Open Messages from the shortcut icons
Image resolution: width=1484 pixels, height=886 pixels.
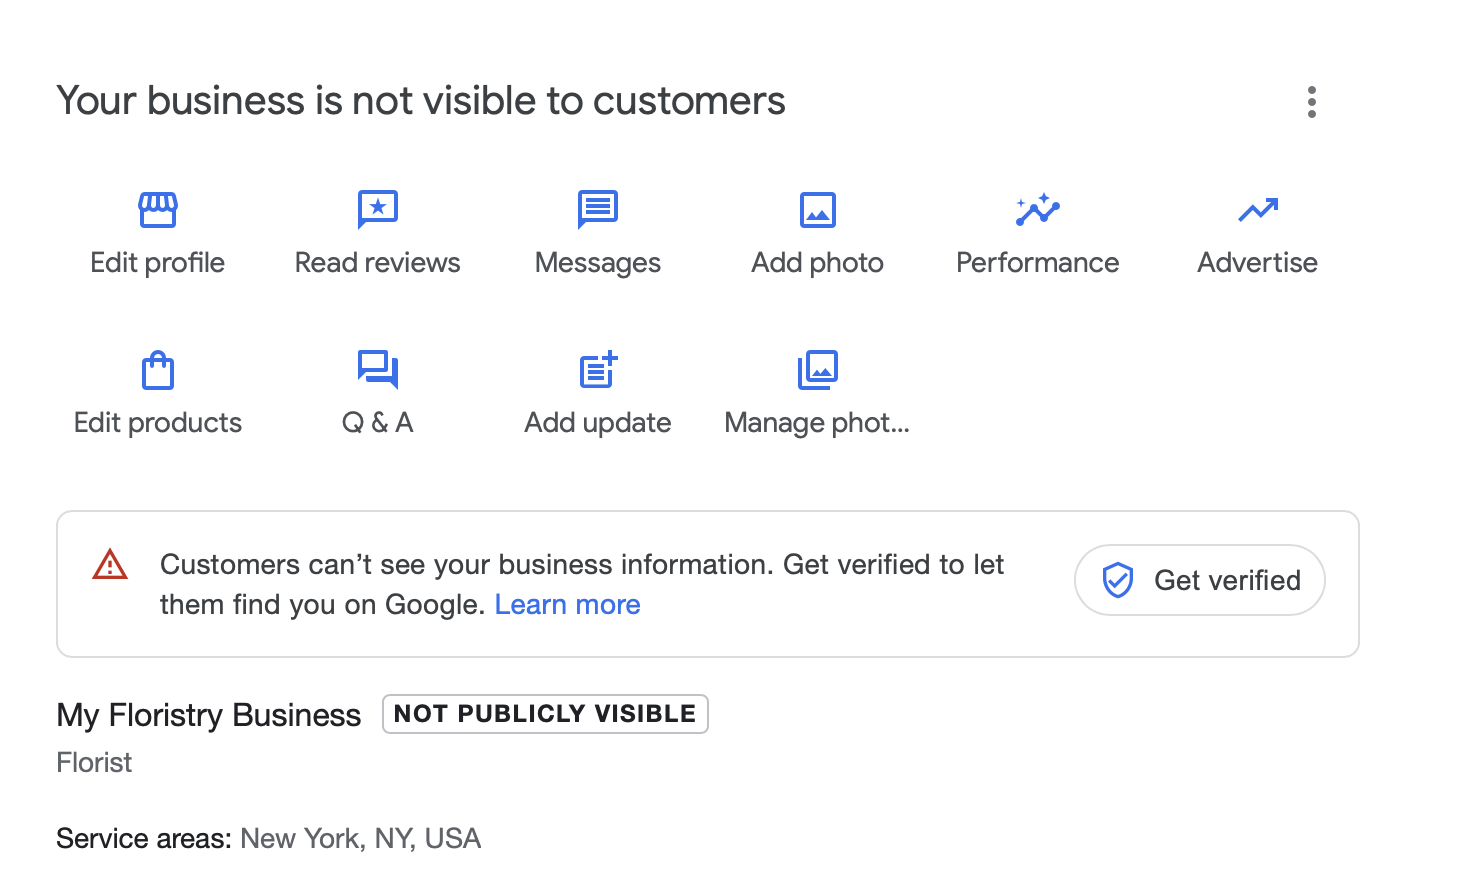pyautogui.click(x=597, y=210)
